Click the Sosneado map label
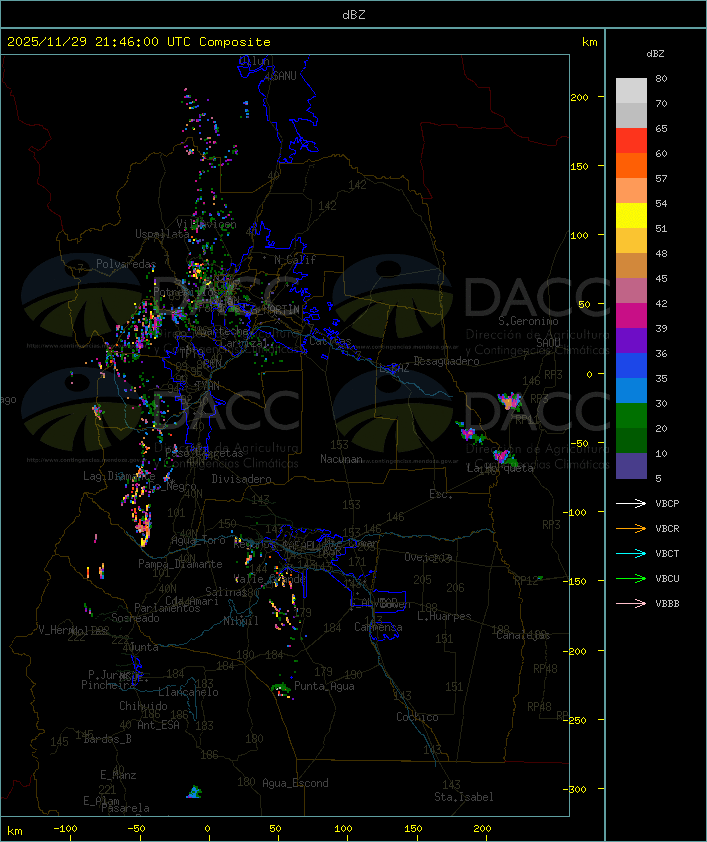The width and height of the screenshot is (707, 842). (x=135, y=618)
